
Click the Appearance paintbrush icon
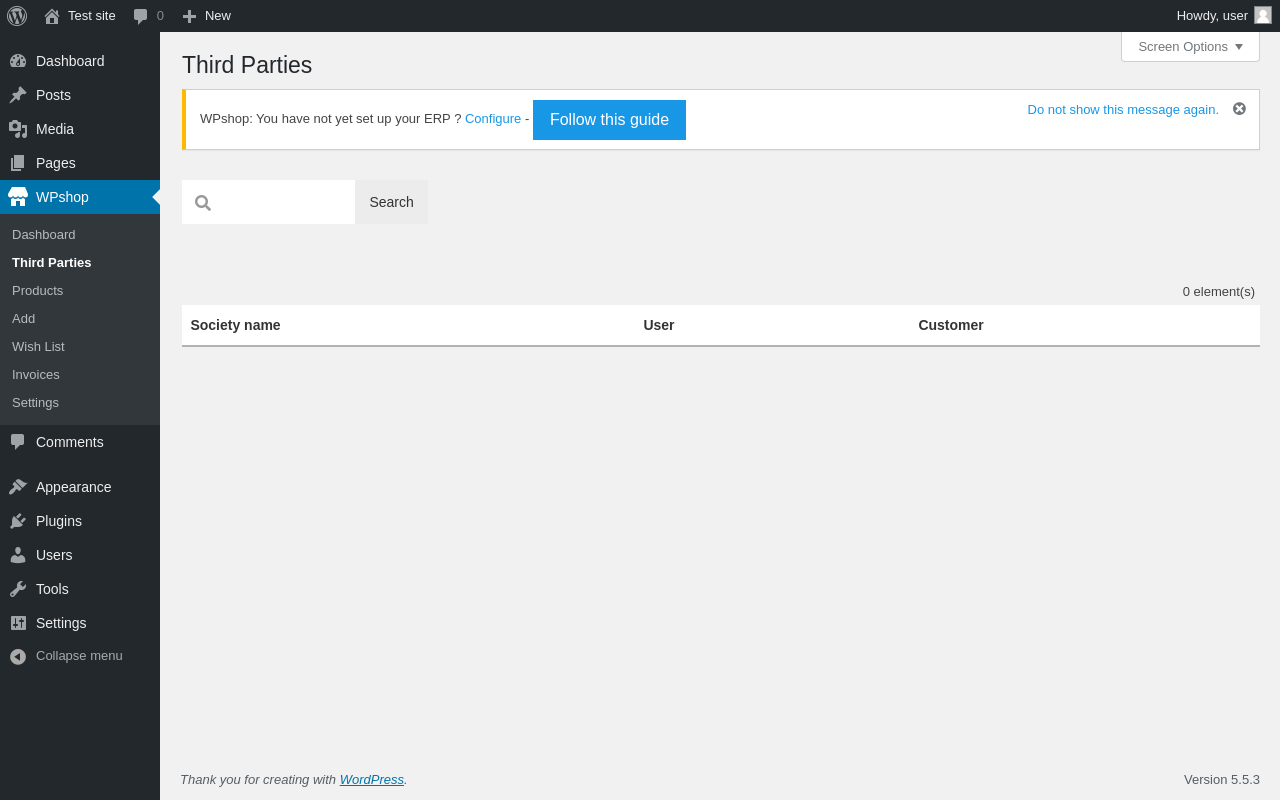point(18,487)
